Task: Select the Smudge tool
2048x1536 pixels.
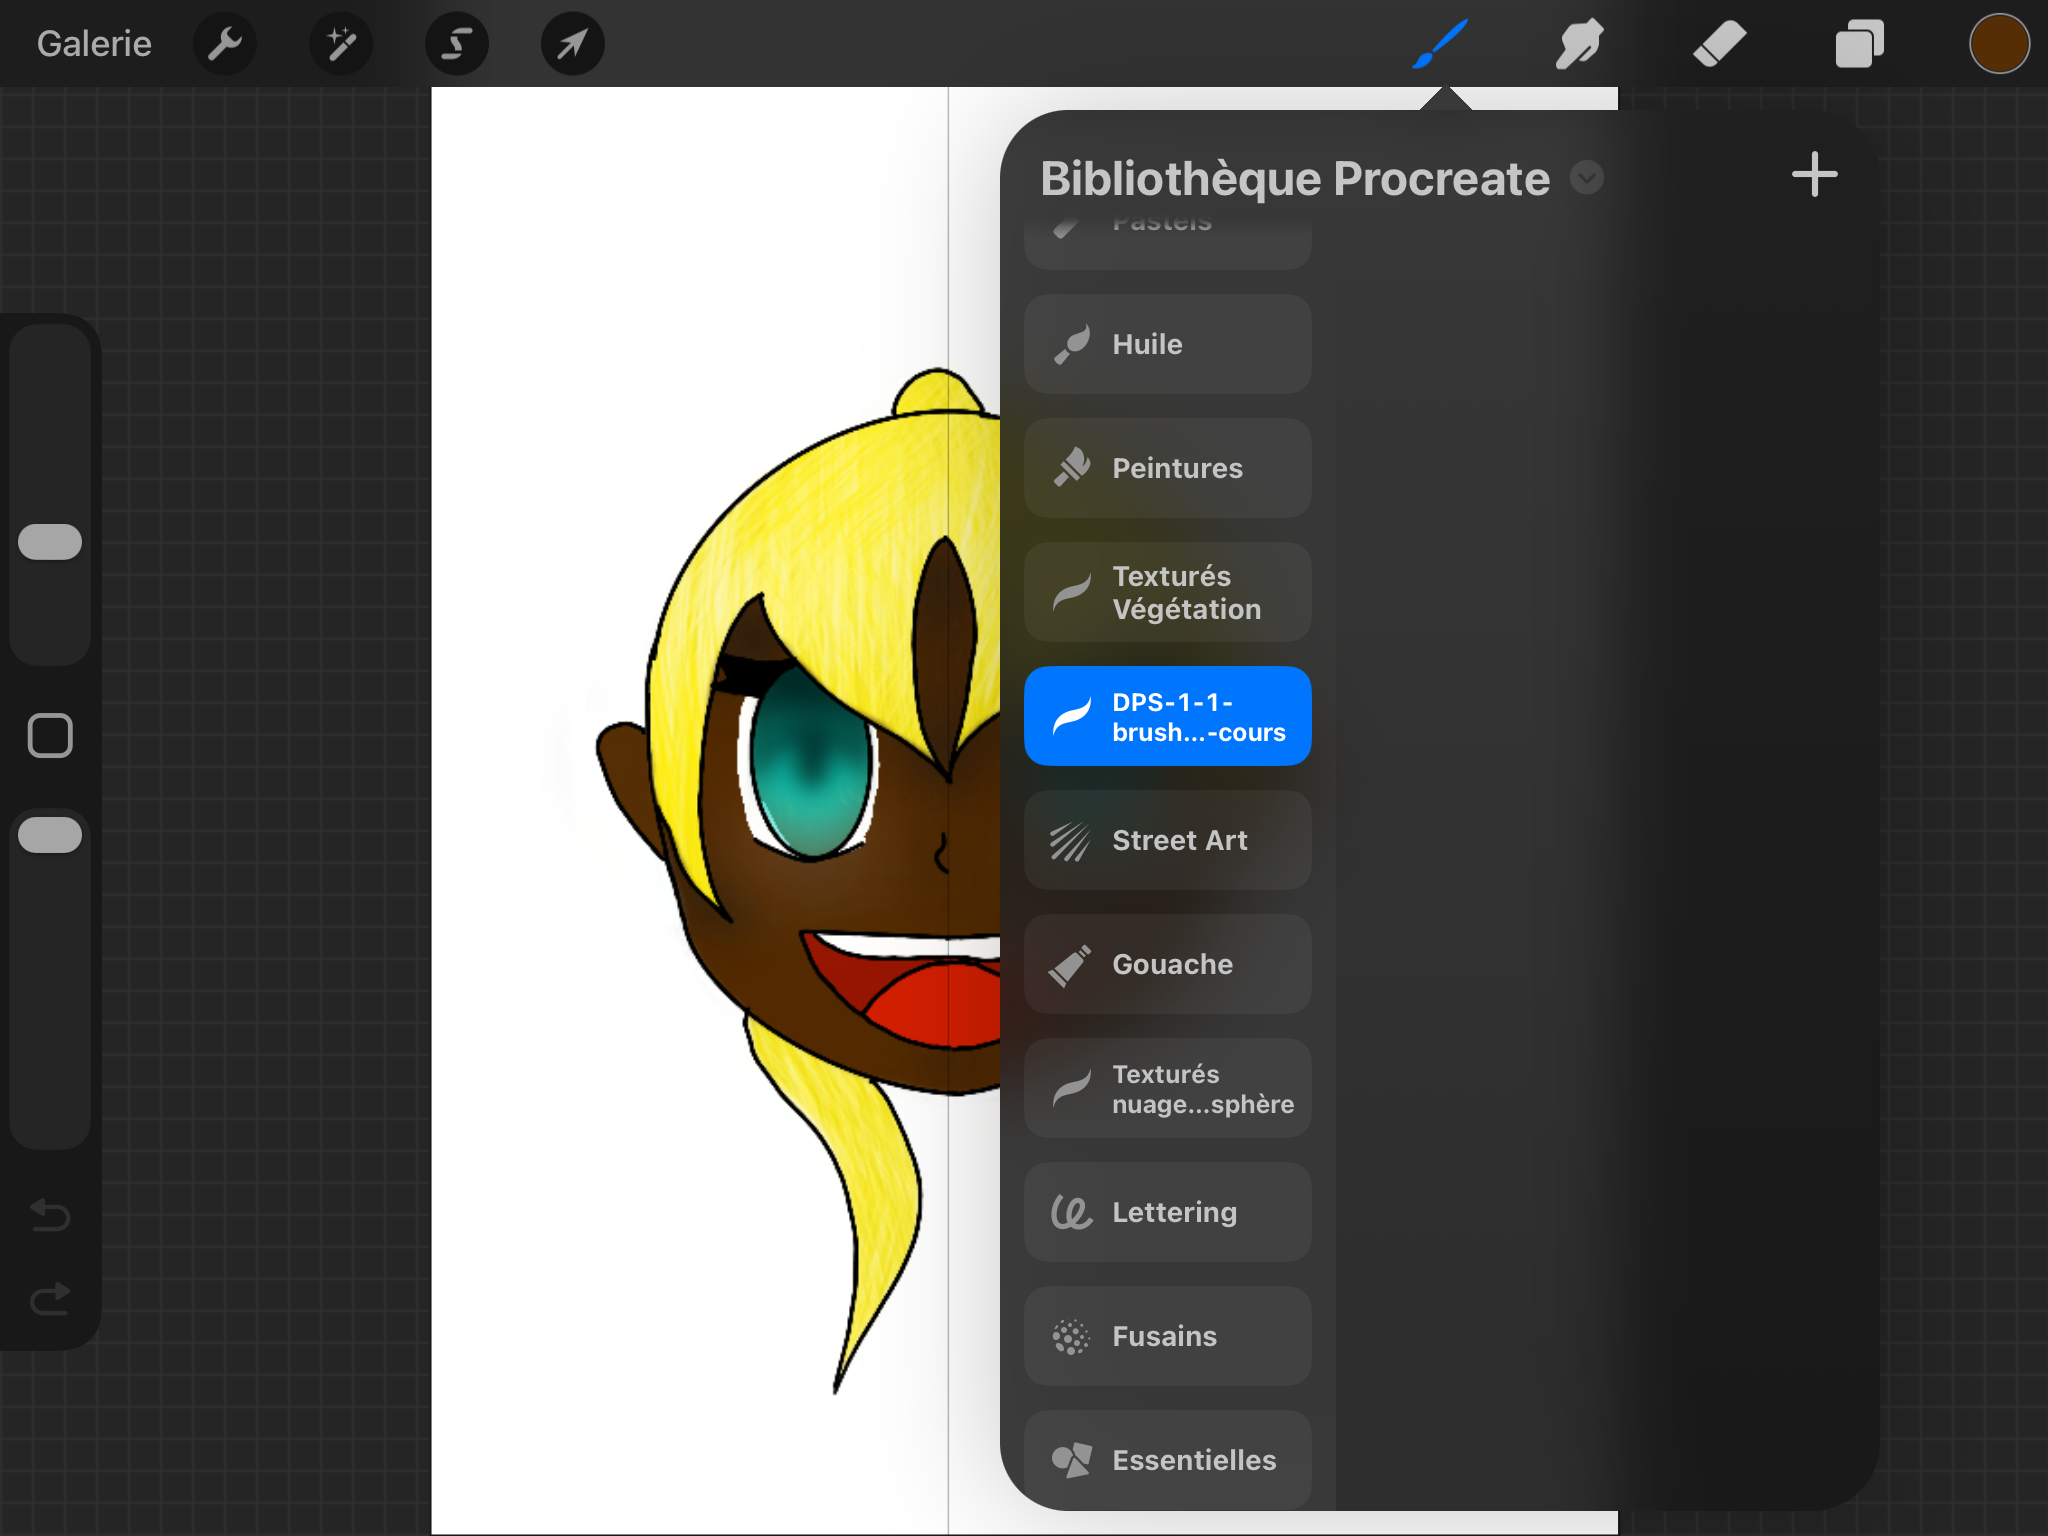Action: [x=1579, y=44]
